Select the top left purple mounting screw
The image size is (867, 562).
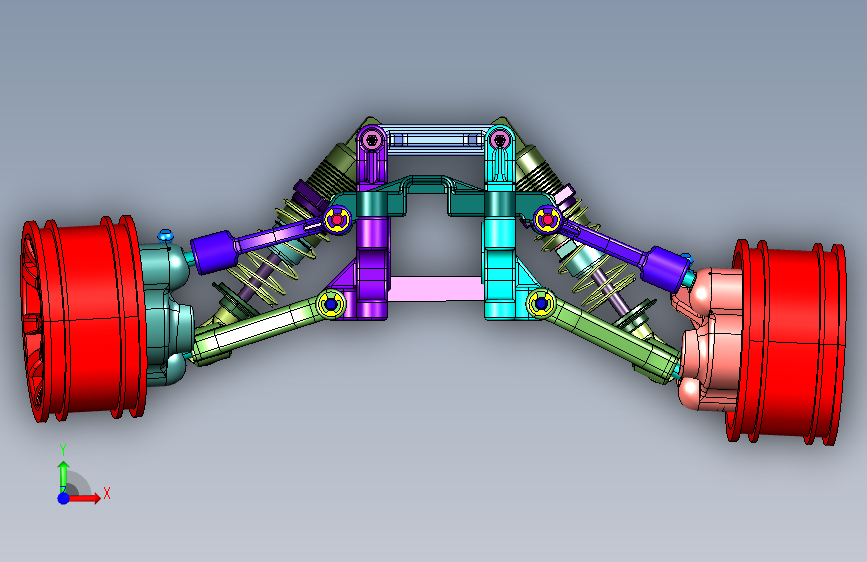click(372, 138)
